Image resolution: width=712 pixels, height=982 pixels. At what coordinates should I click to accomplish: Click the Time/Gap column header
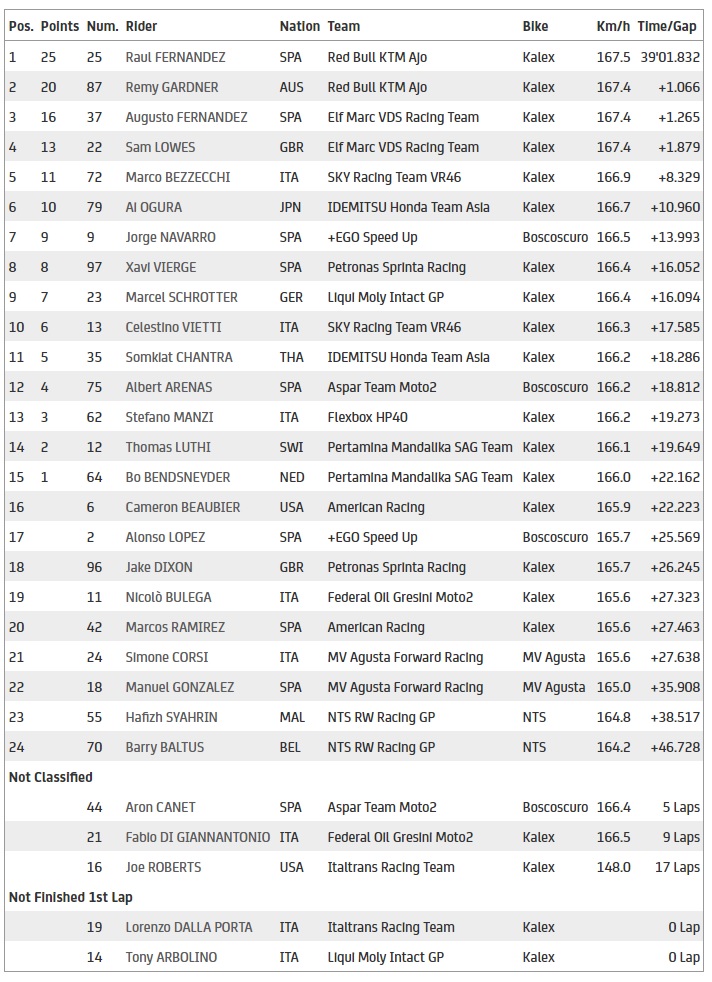668,26
